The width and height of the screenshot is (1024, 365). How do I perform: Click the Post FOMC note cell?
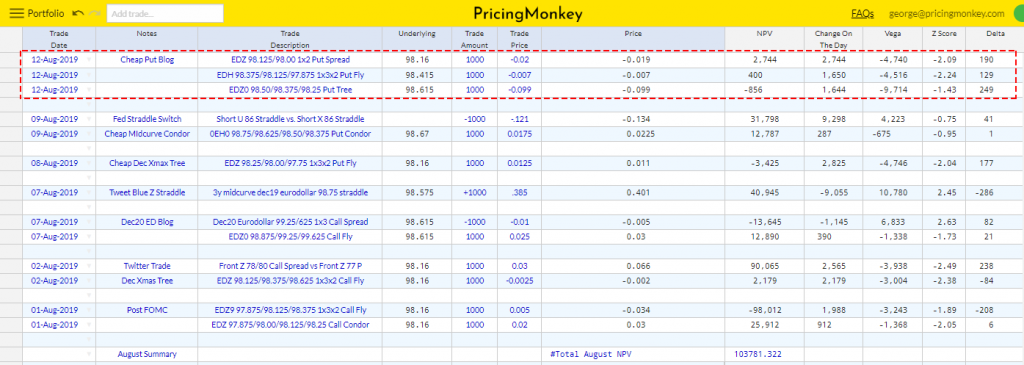coord(146,310)
